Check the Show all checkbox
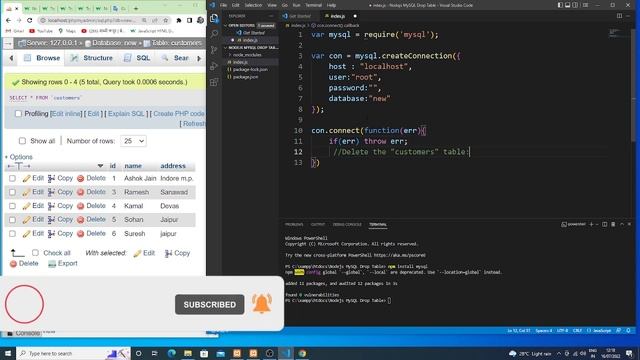640x360 pixels. click(x=22, y=141)
